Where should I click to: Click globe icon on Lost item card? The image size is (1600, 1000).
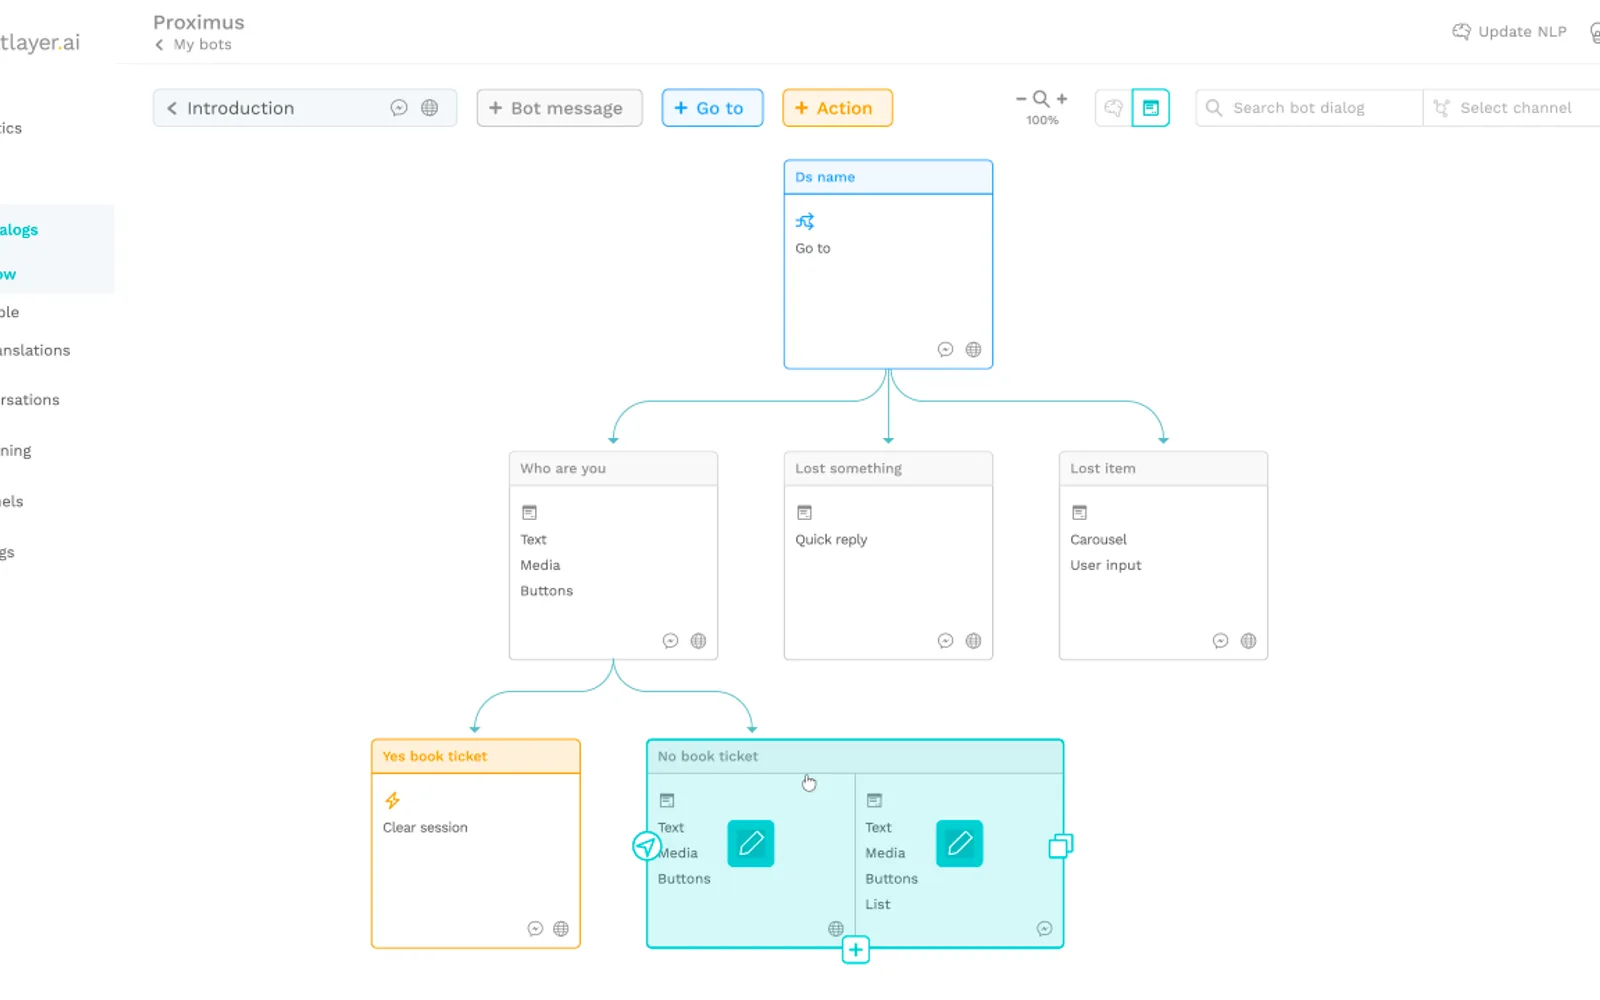coord(1248,641)
